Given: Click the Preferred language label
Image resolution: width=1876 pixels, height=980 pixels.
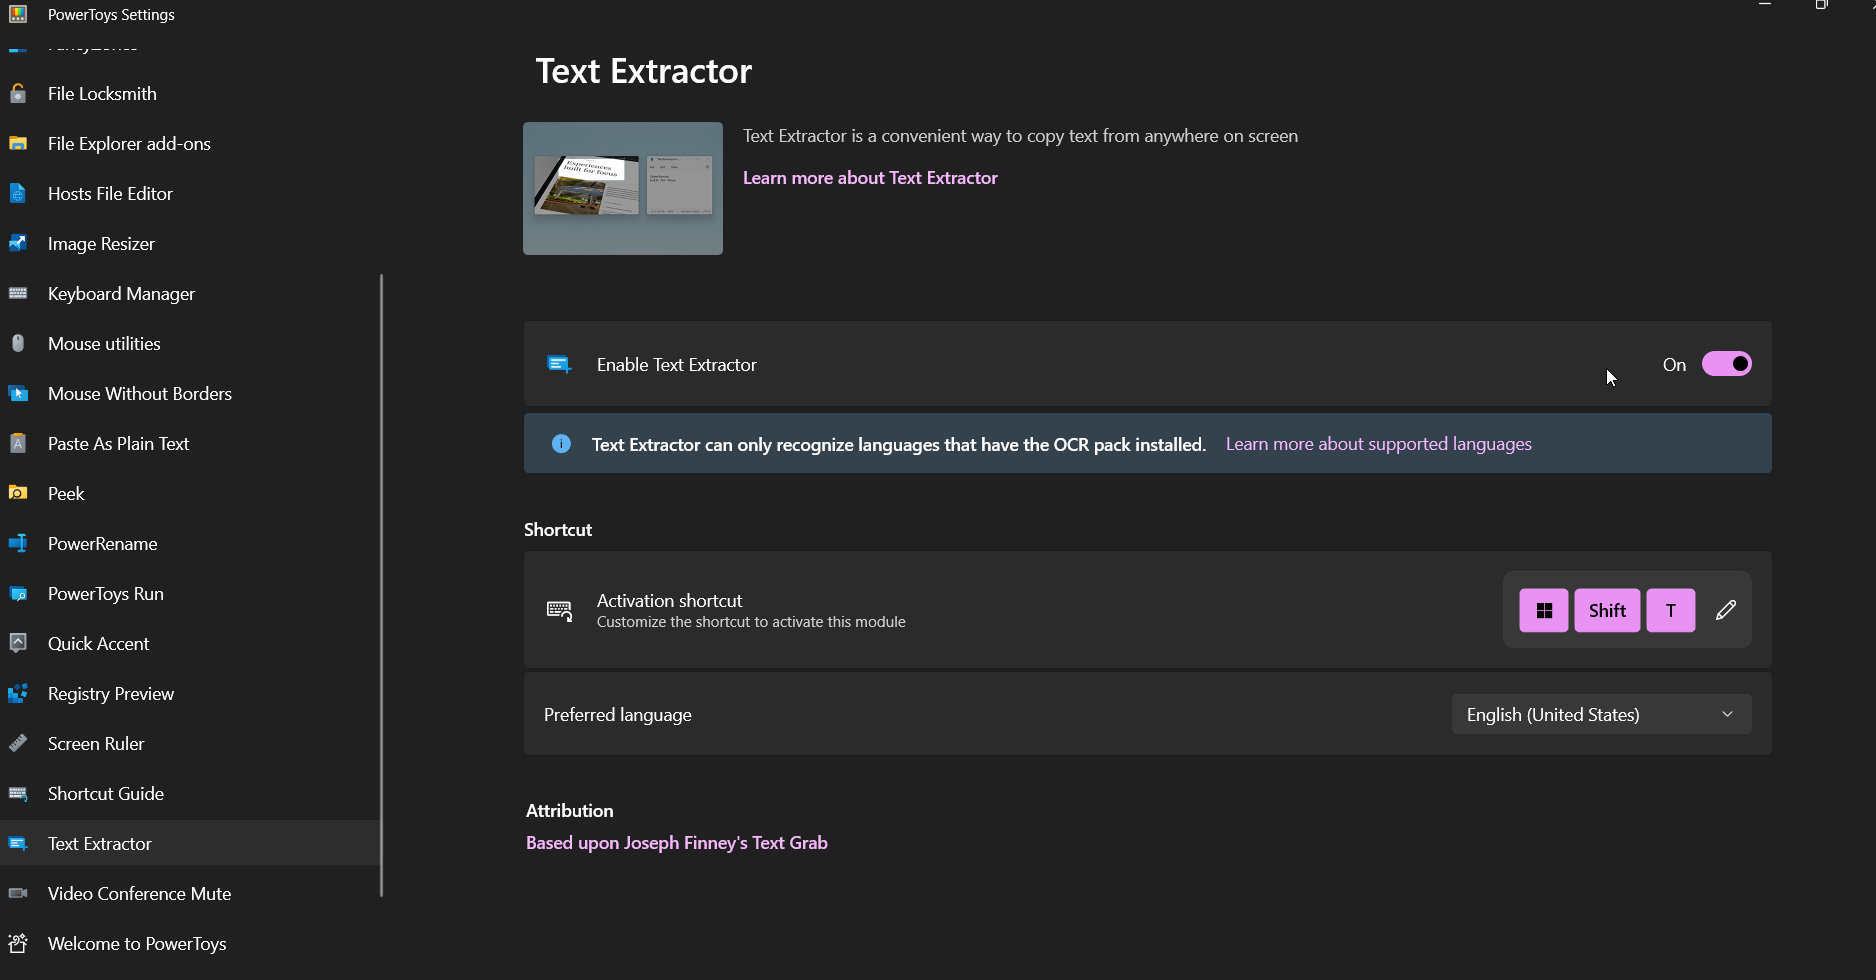Looking at the screenshot, I should click(x=618, y=715).
